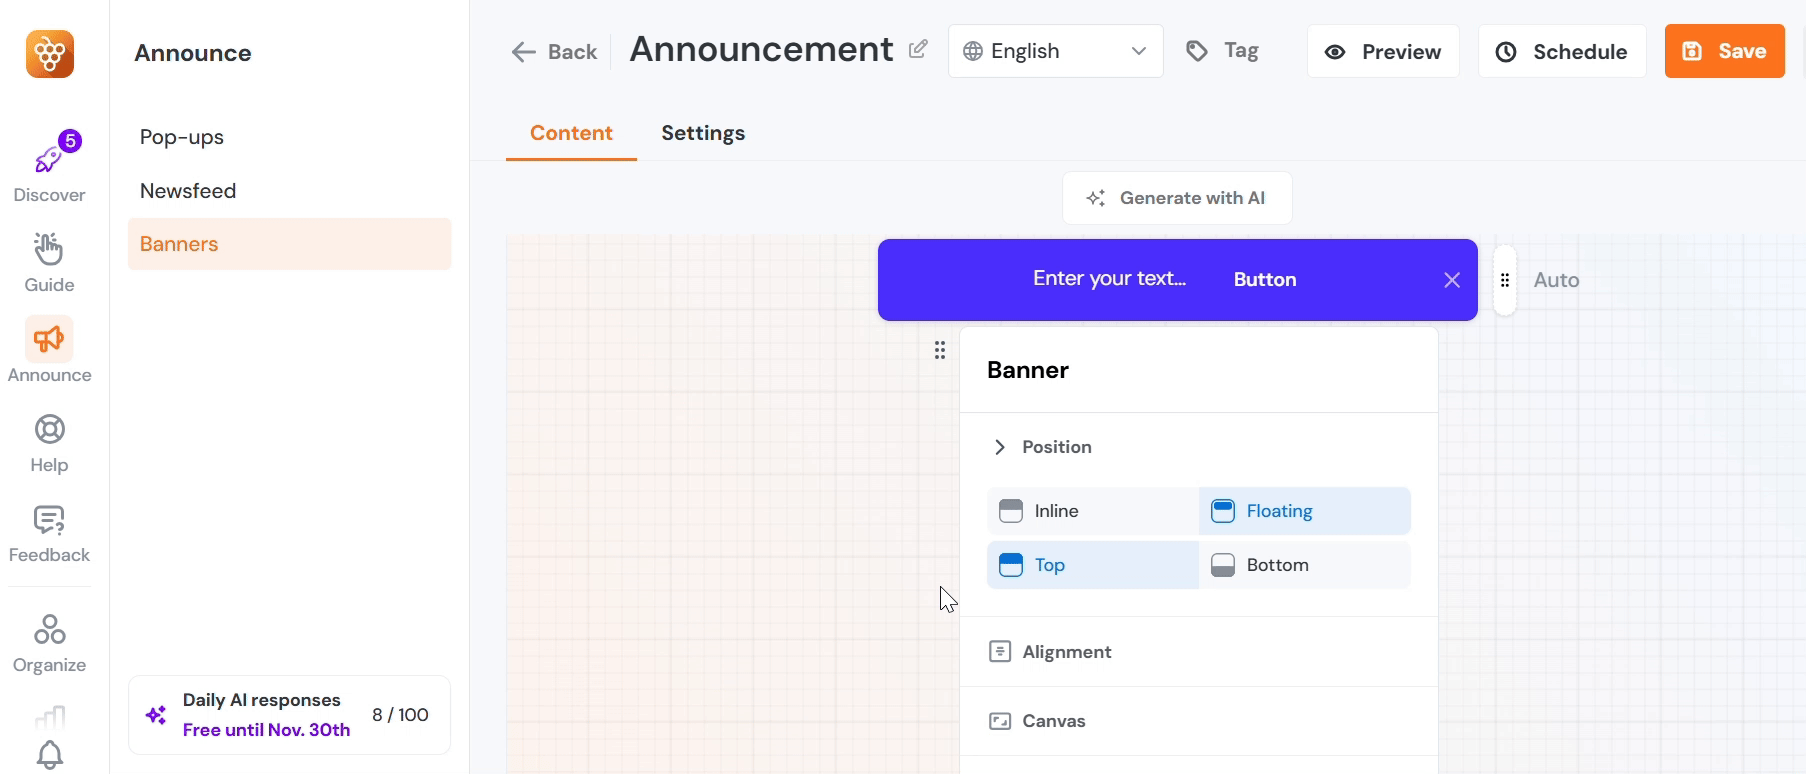The image size is (1806, 774).
Task: Select the Inline position option
Action: 1092,511
